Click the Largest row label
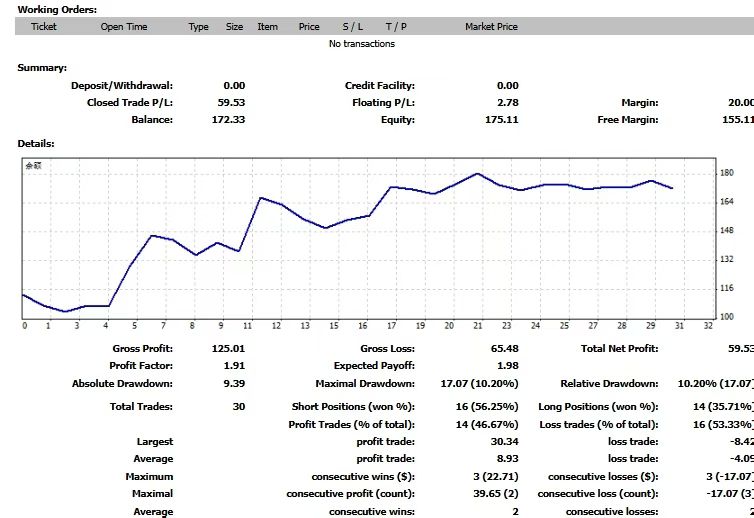The height and width of the screenshot is (518, 754). point(154,442)
